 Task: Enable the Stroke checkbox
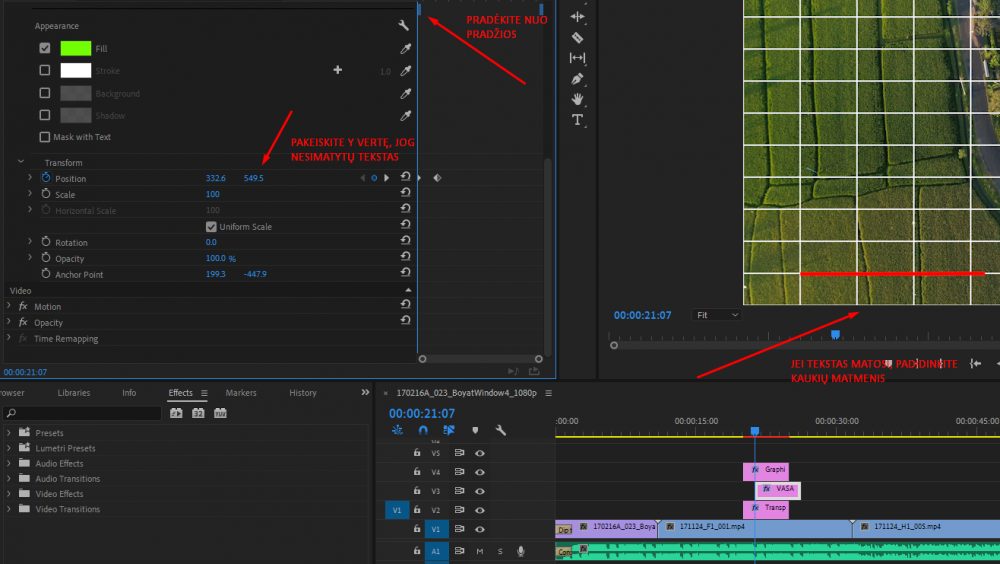tap(44, 71)
